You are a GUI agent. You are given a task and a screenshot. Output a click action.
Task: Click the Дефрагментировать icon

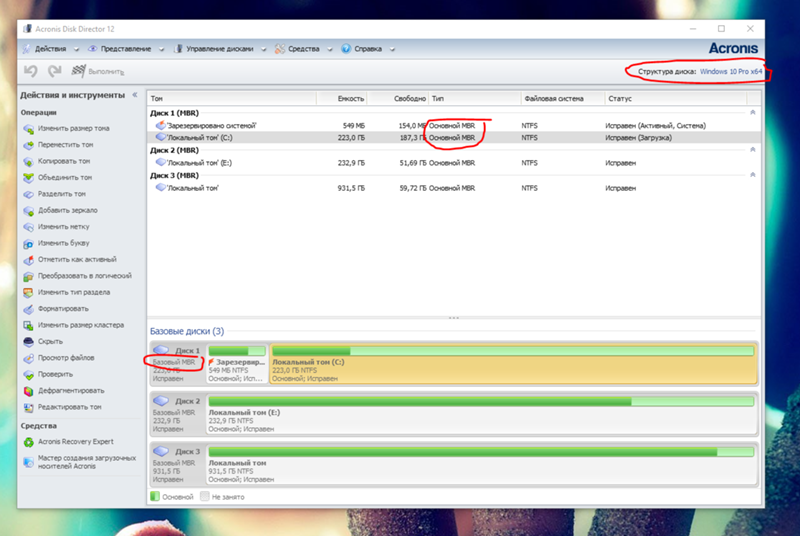pyautogui.click(x=29, y=391)
